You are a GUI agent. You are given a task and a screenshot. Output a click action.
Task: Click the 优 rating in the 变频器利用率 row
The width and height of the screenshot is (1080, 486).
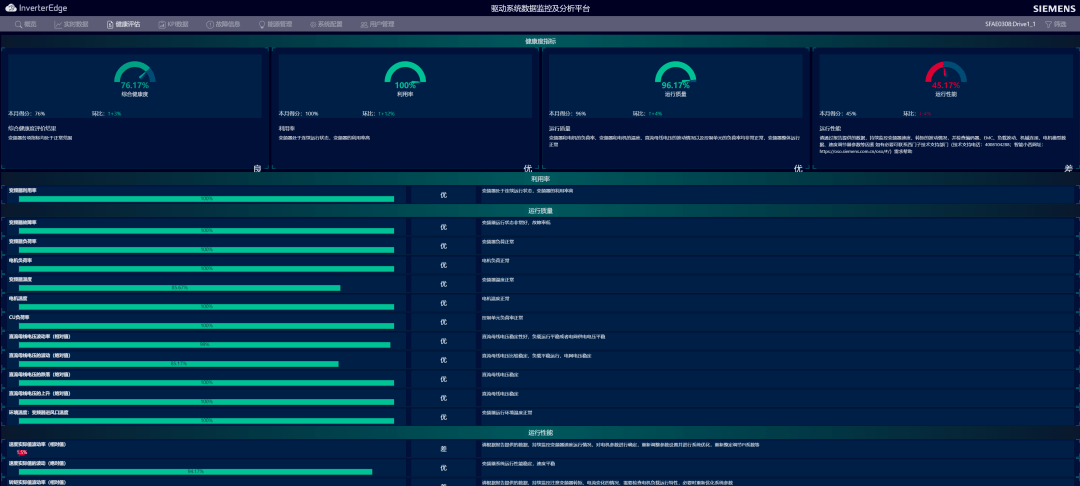click(x=444, y=196)
